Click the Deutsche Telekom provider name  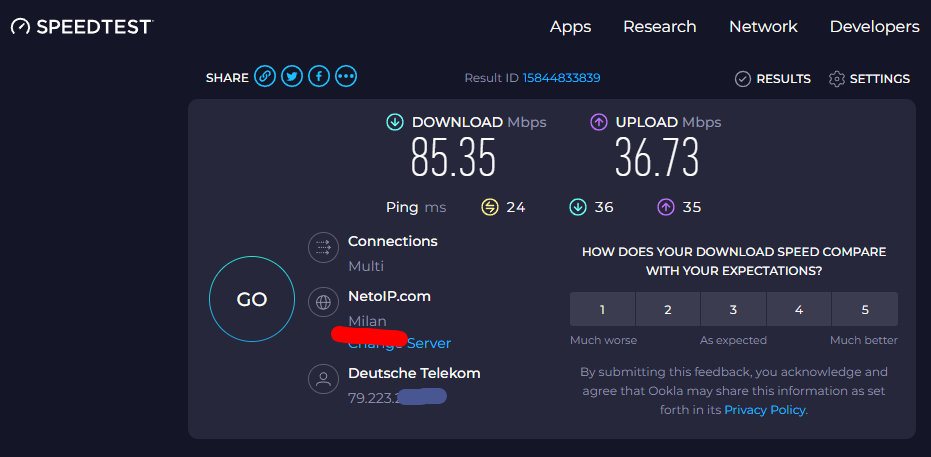coord(414,373)
